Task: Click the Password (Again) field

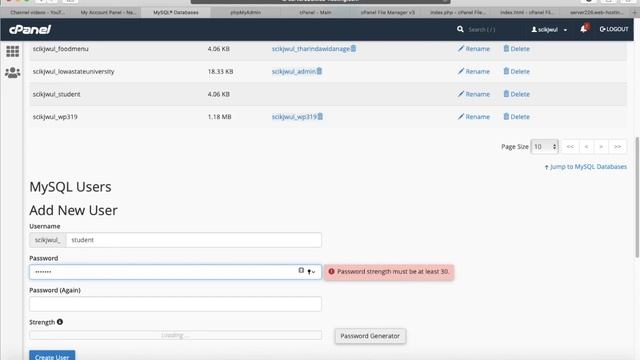Action: (x=176, y=304)
